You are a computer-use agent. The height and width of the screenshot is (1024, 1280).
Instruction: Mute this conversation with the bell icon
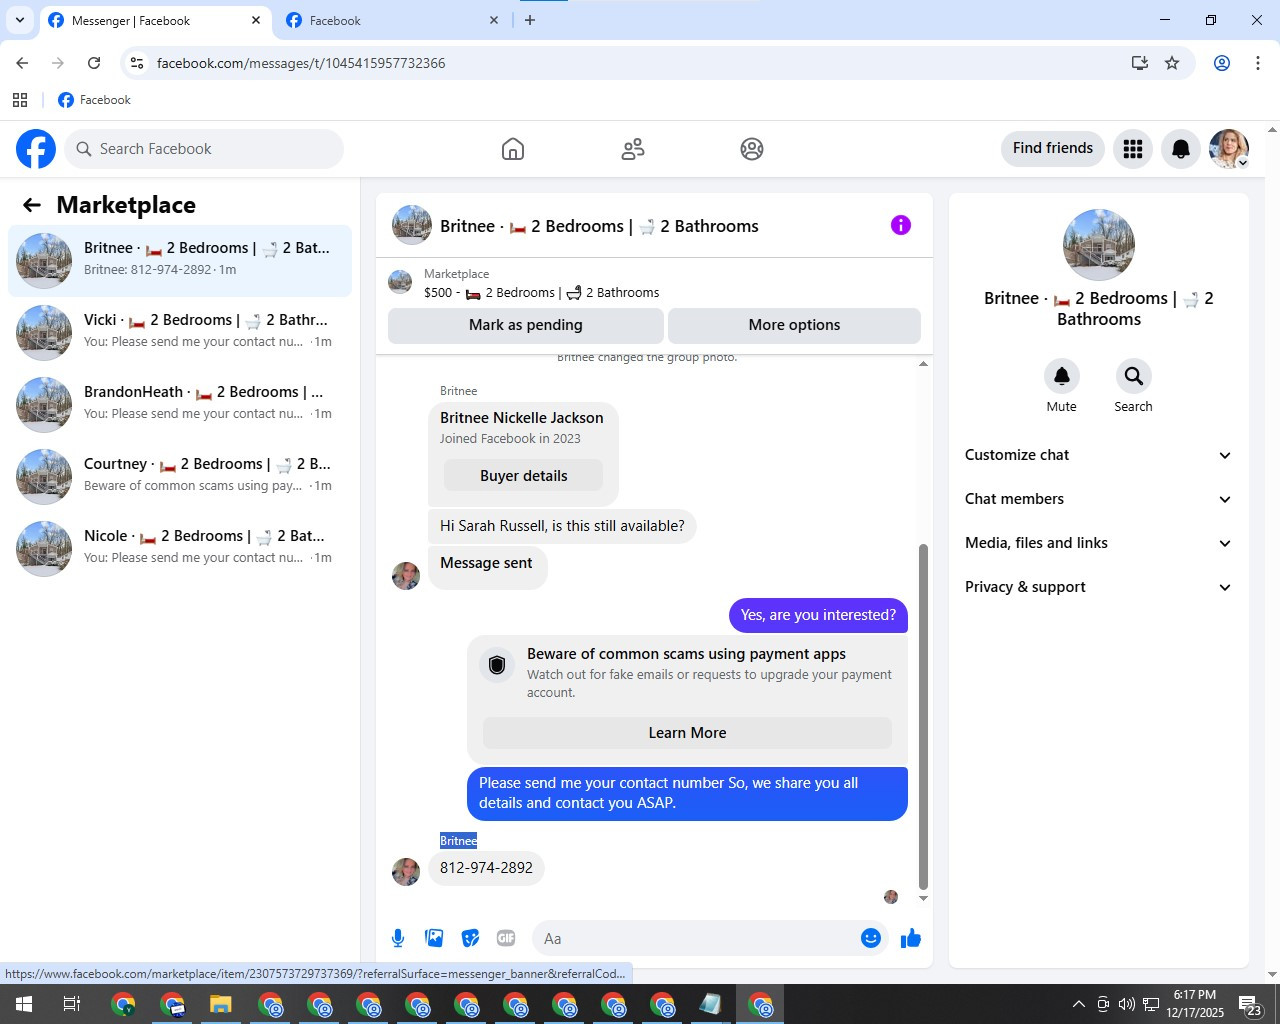coord(1062,376)
